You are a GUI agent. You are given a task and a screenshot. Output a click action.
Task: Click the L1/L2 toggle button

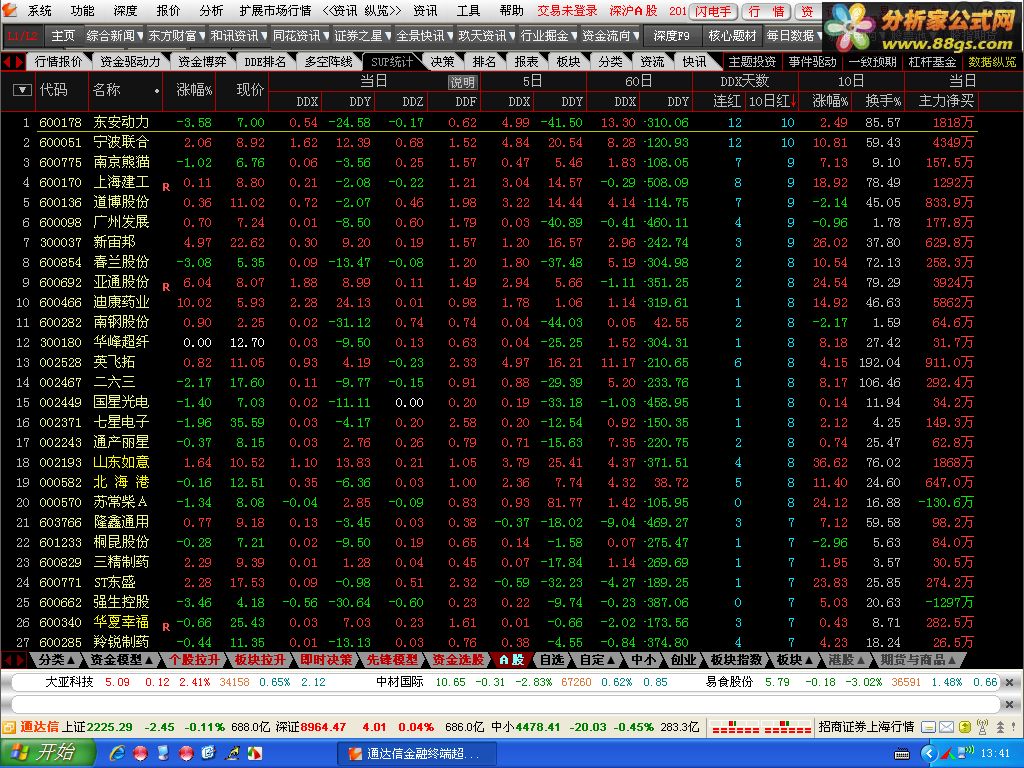point(23,36)
